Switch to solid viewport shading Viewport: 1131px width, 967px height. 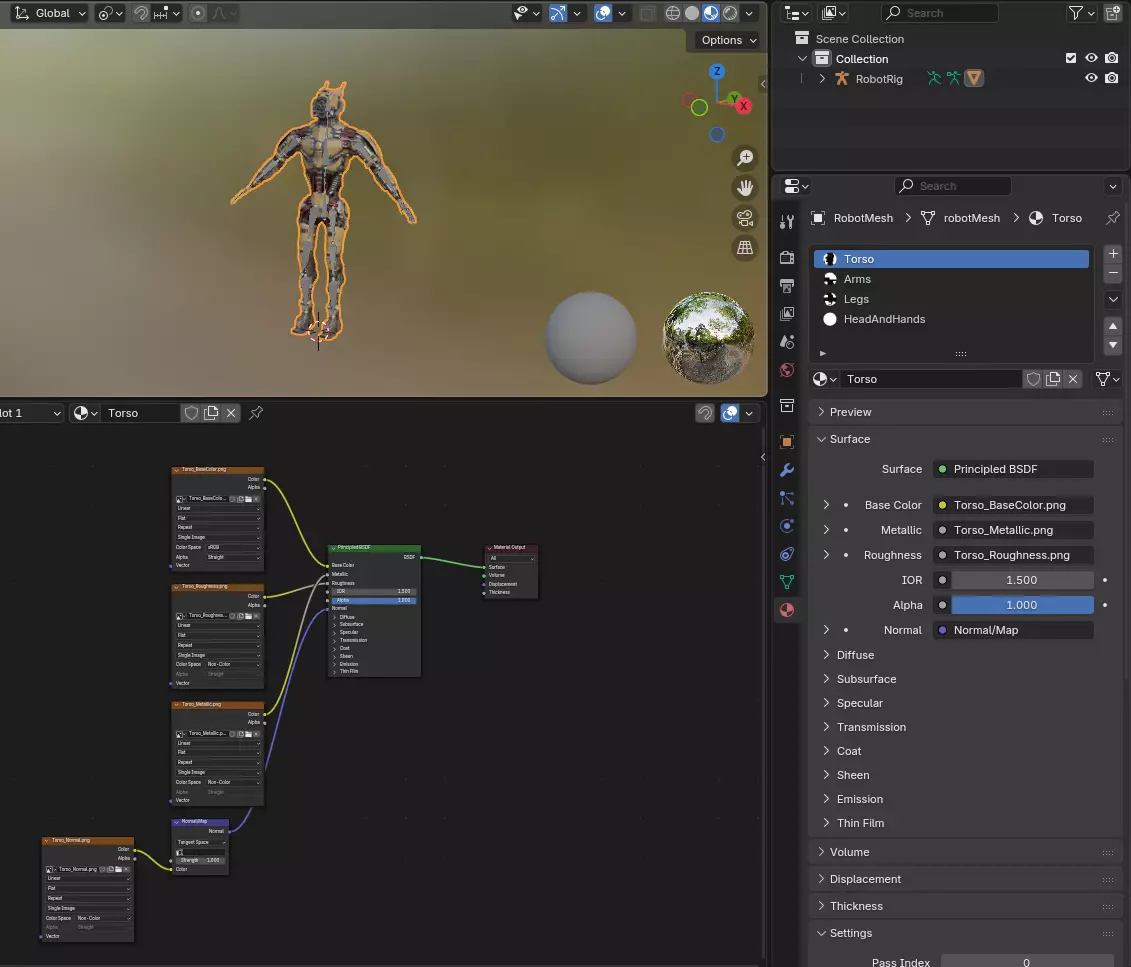tap(692, 13)
